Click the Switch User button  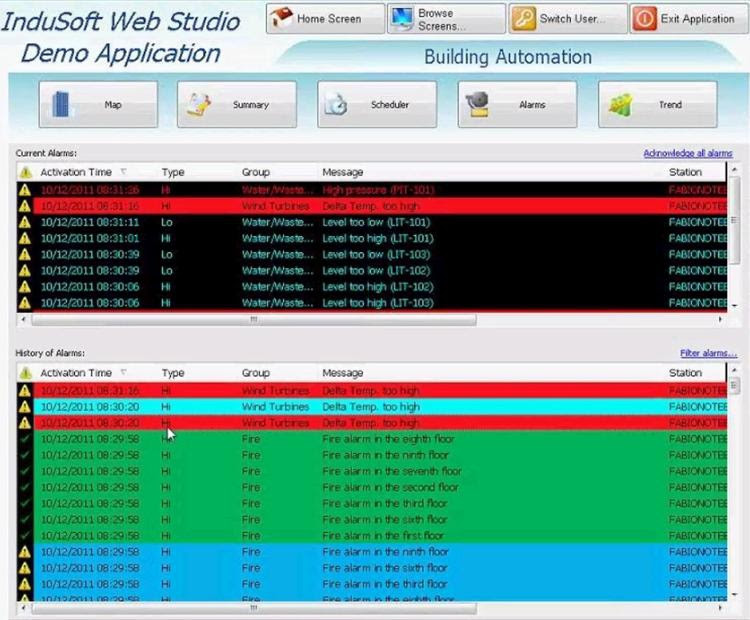[568, 19]
